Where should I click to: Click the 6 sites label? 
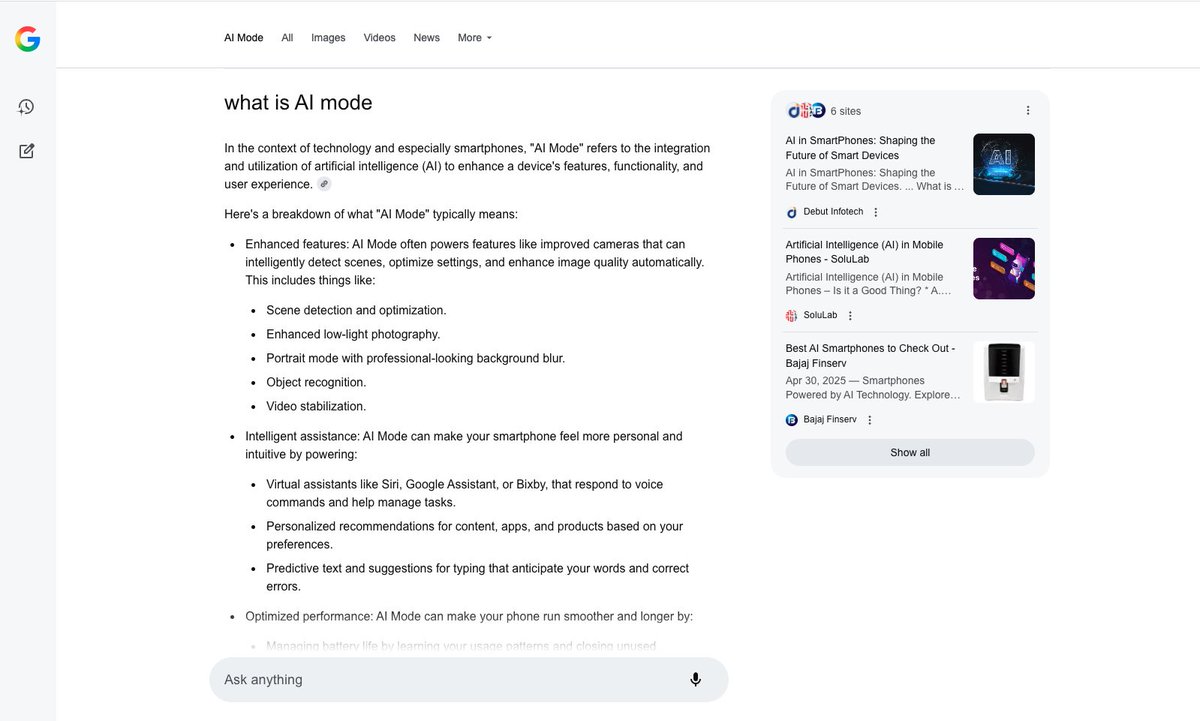pyautogui.click(x=846, y=111)
